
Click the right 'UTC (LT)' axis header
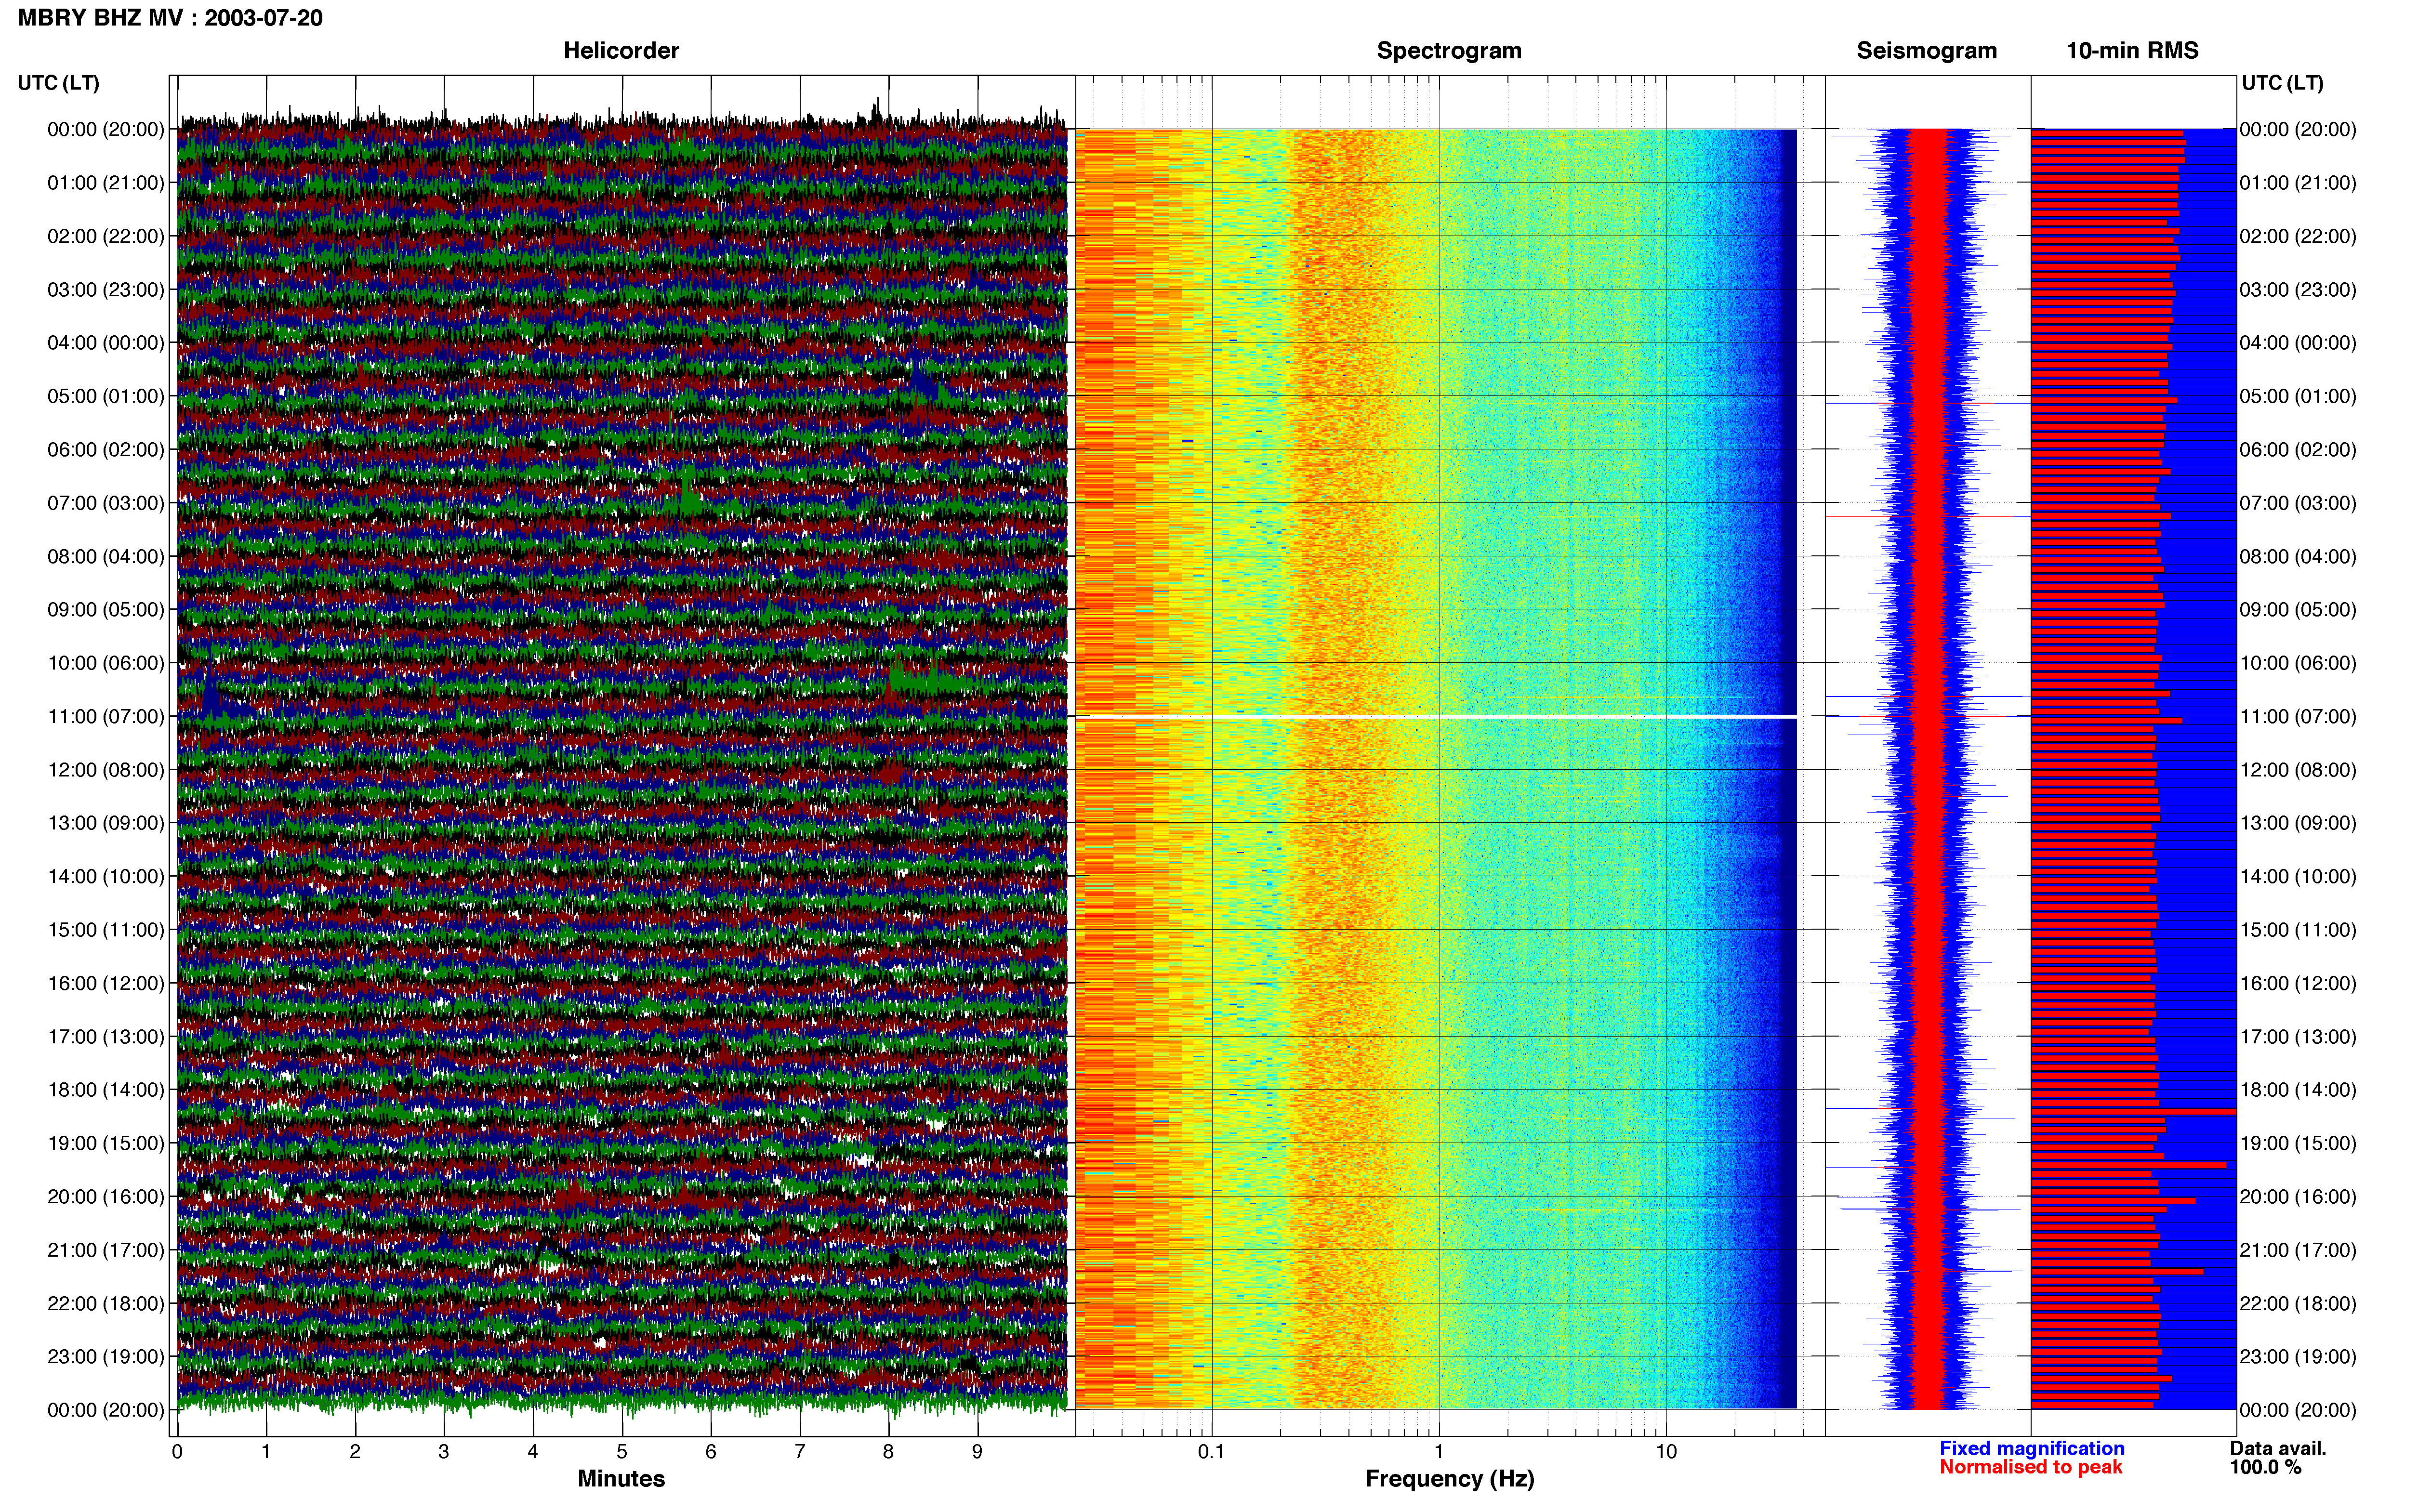[x=2282, y=83]
